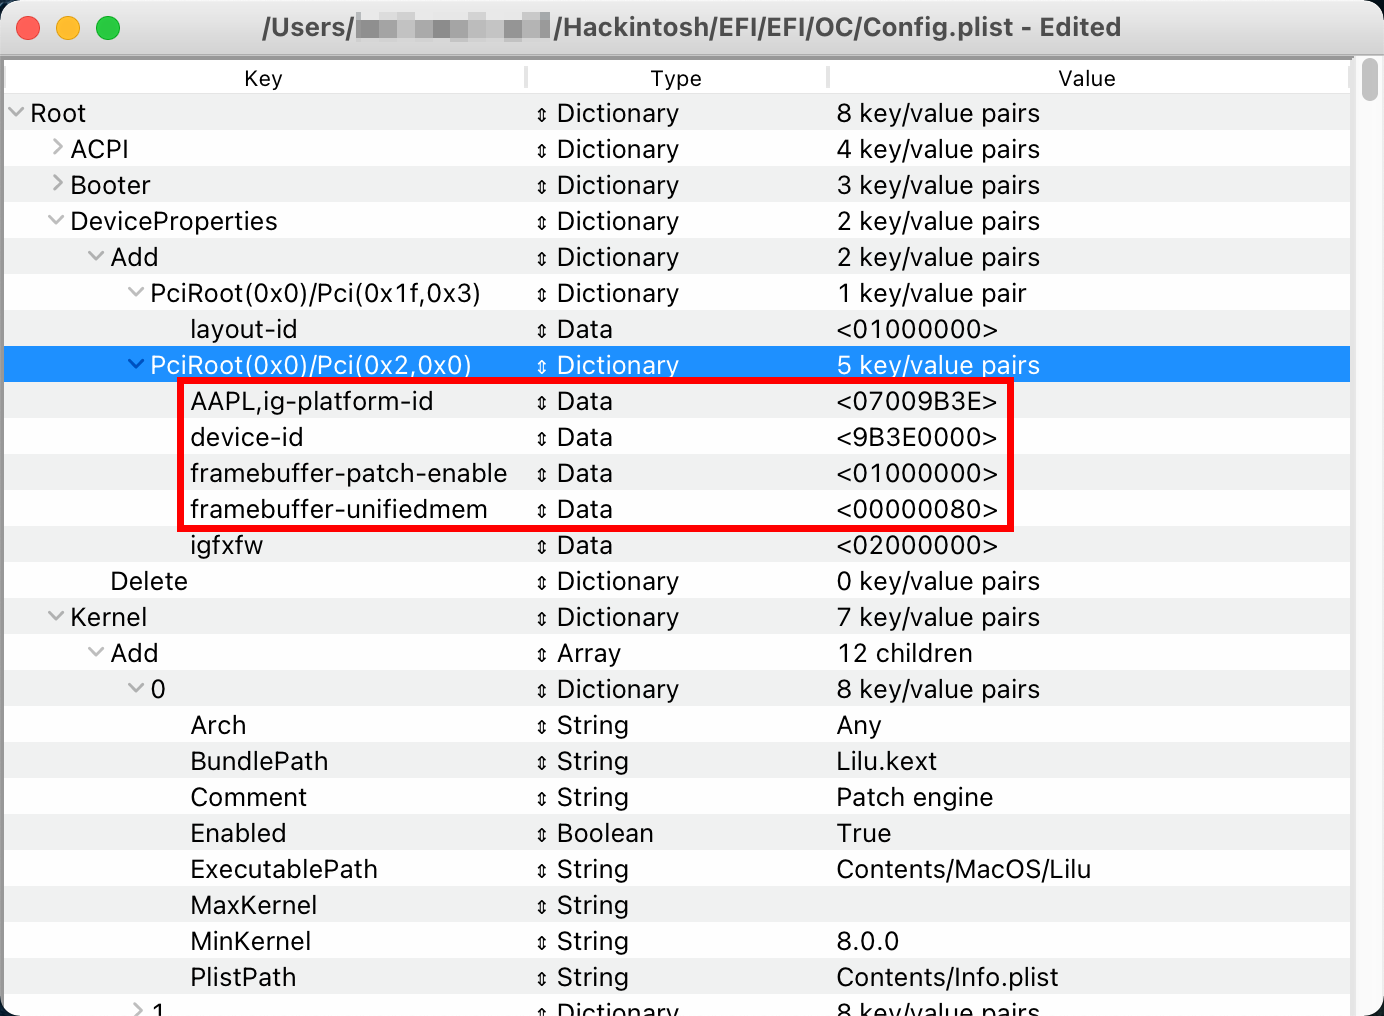This screenshot has height=1016, width=1384.
Task: Click the MinKernel value 8.0.0
Action: pos(867,941)
